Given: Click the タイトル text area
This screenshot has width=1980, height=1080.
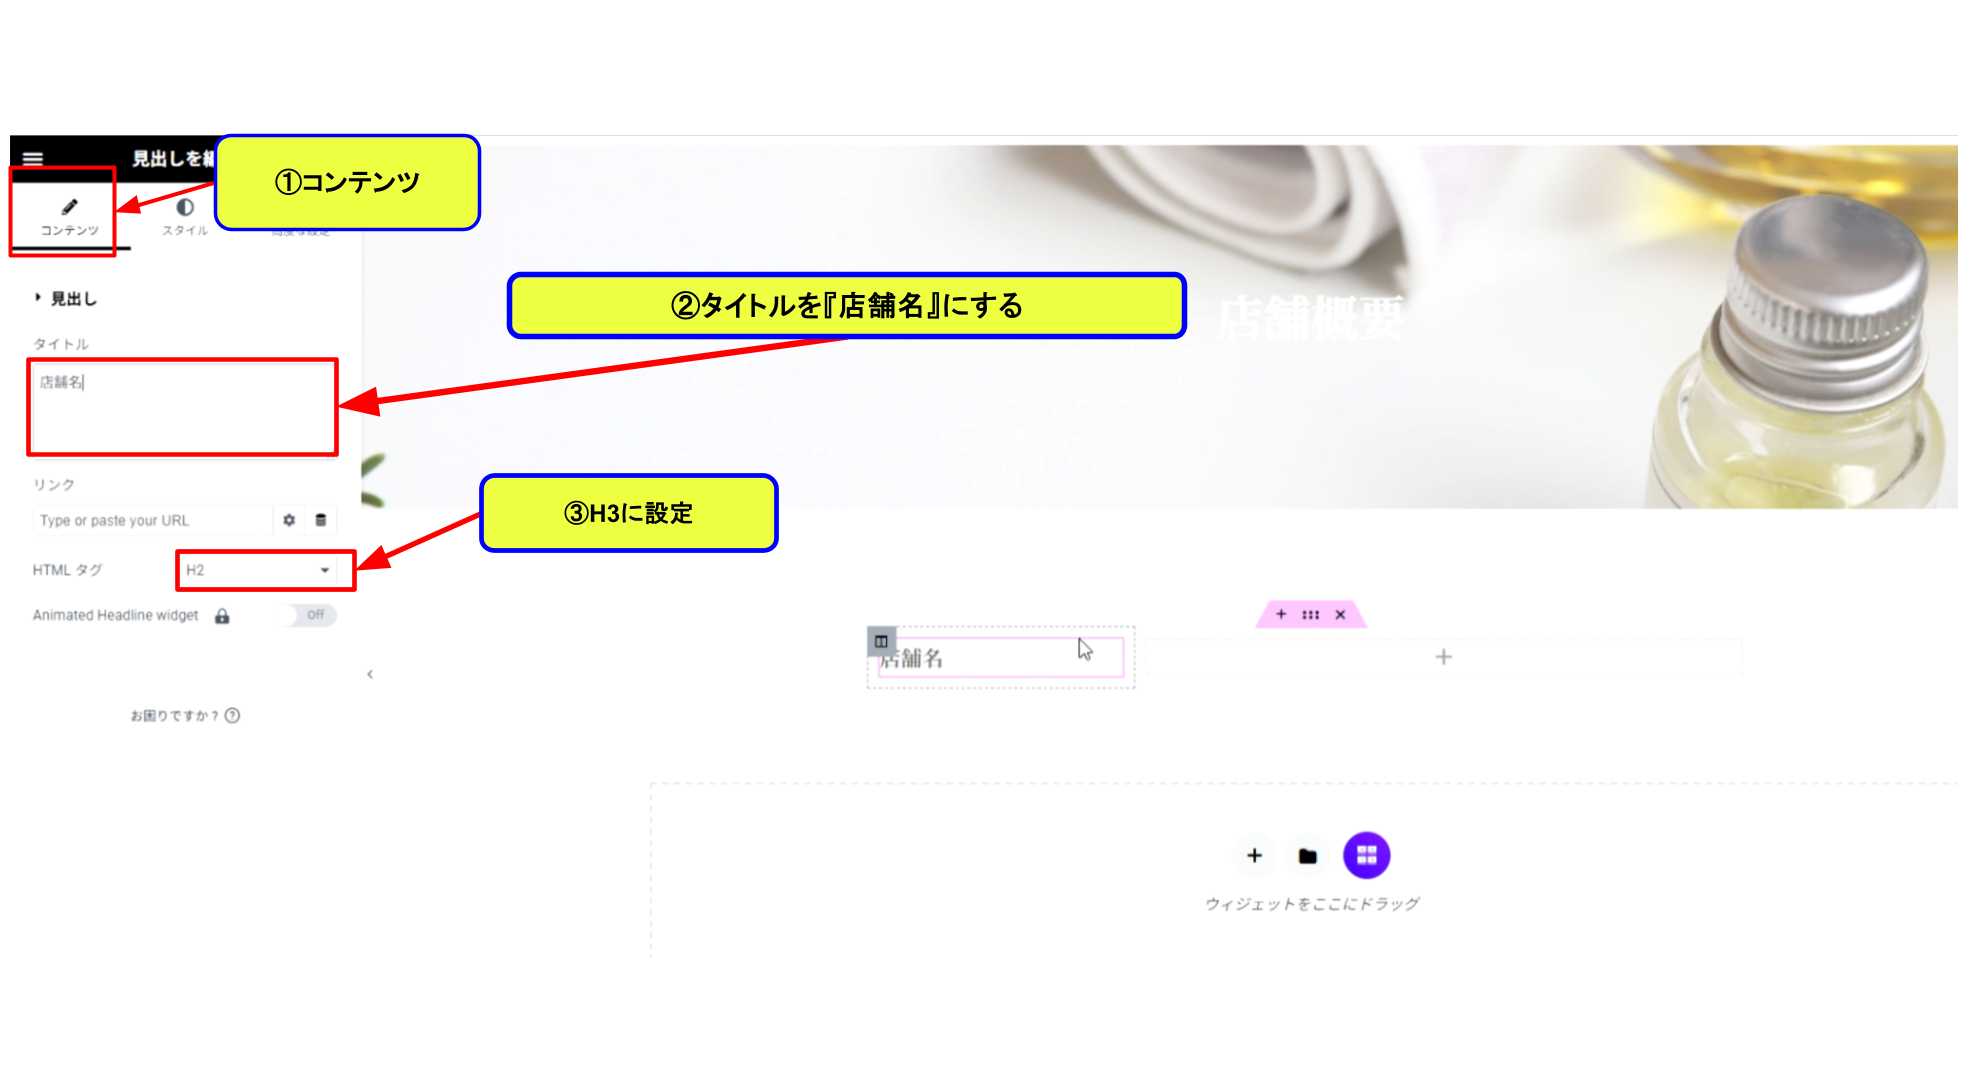Looking at the screenshot, I should 183,407.
